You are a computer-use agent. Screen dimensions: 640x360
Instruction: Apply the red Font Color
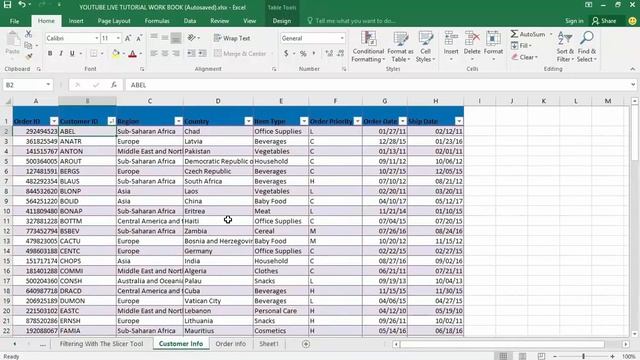pos(132,53)
